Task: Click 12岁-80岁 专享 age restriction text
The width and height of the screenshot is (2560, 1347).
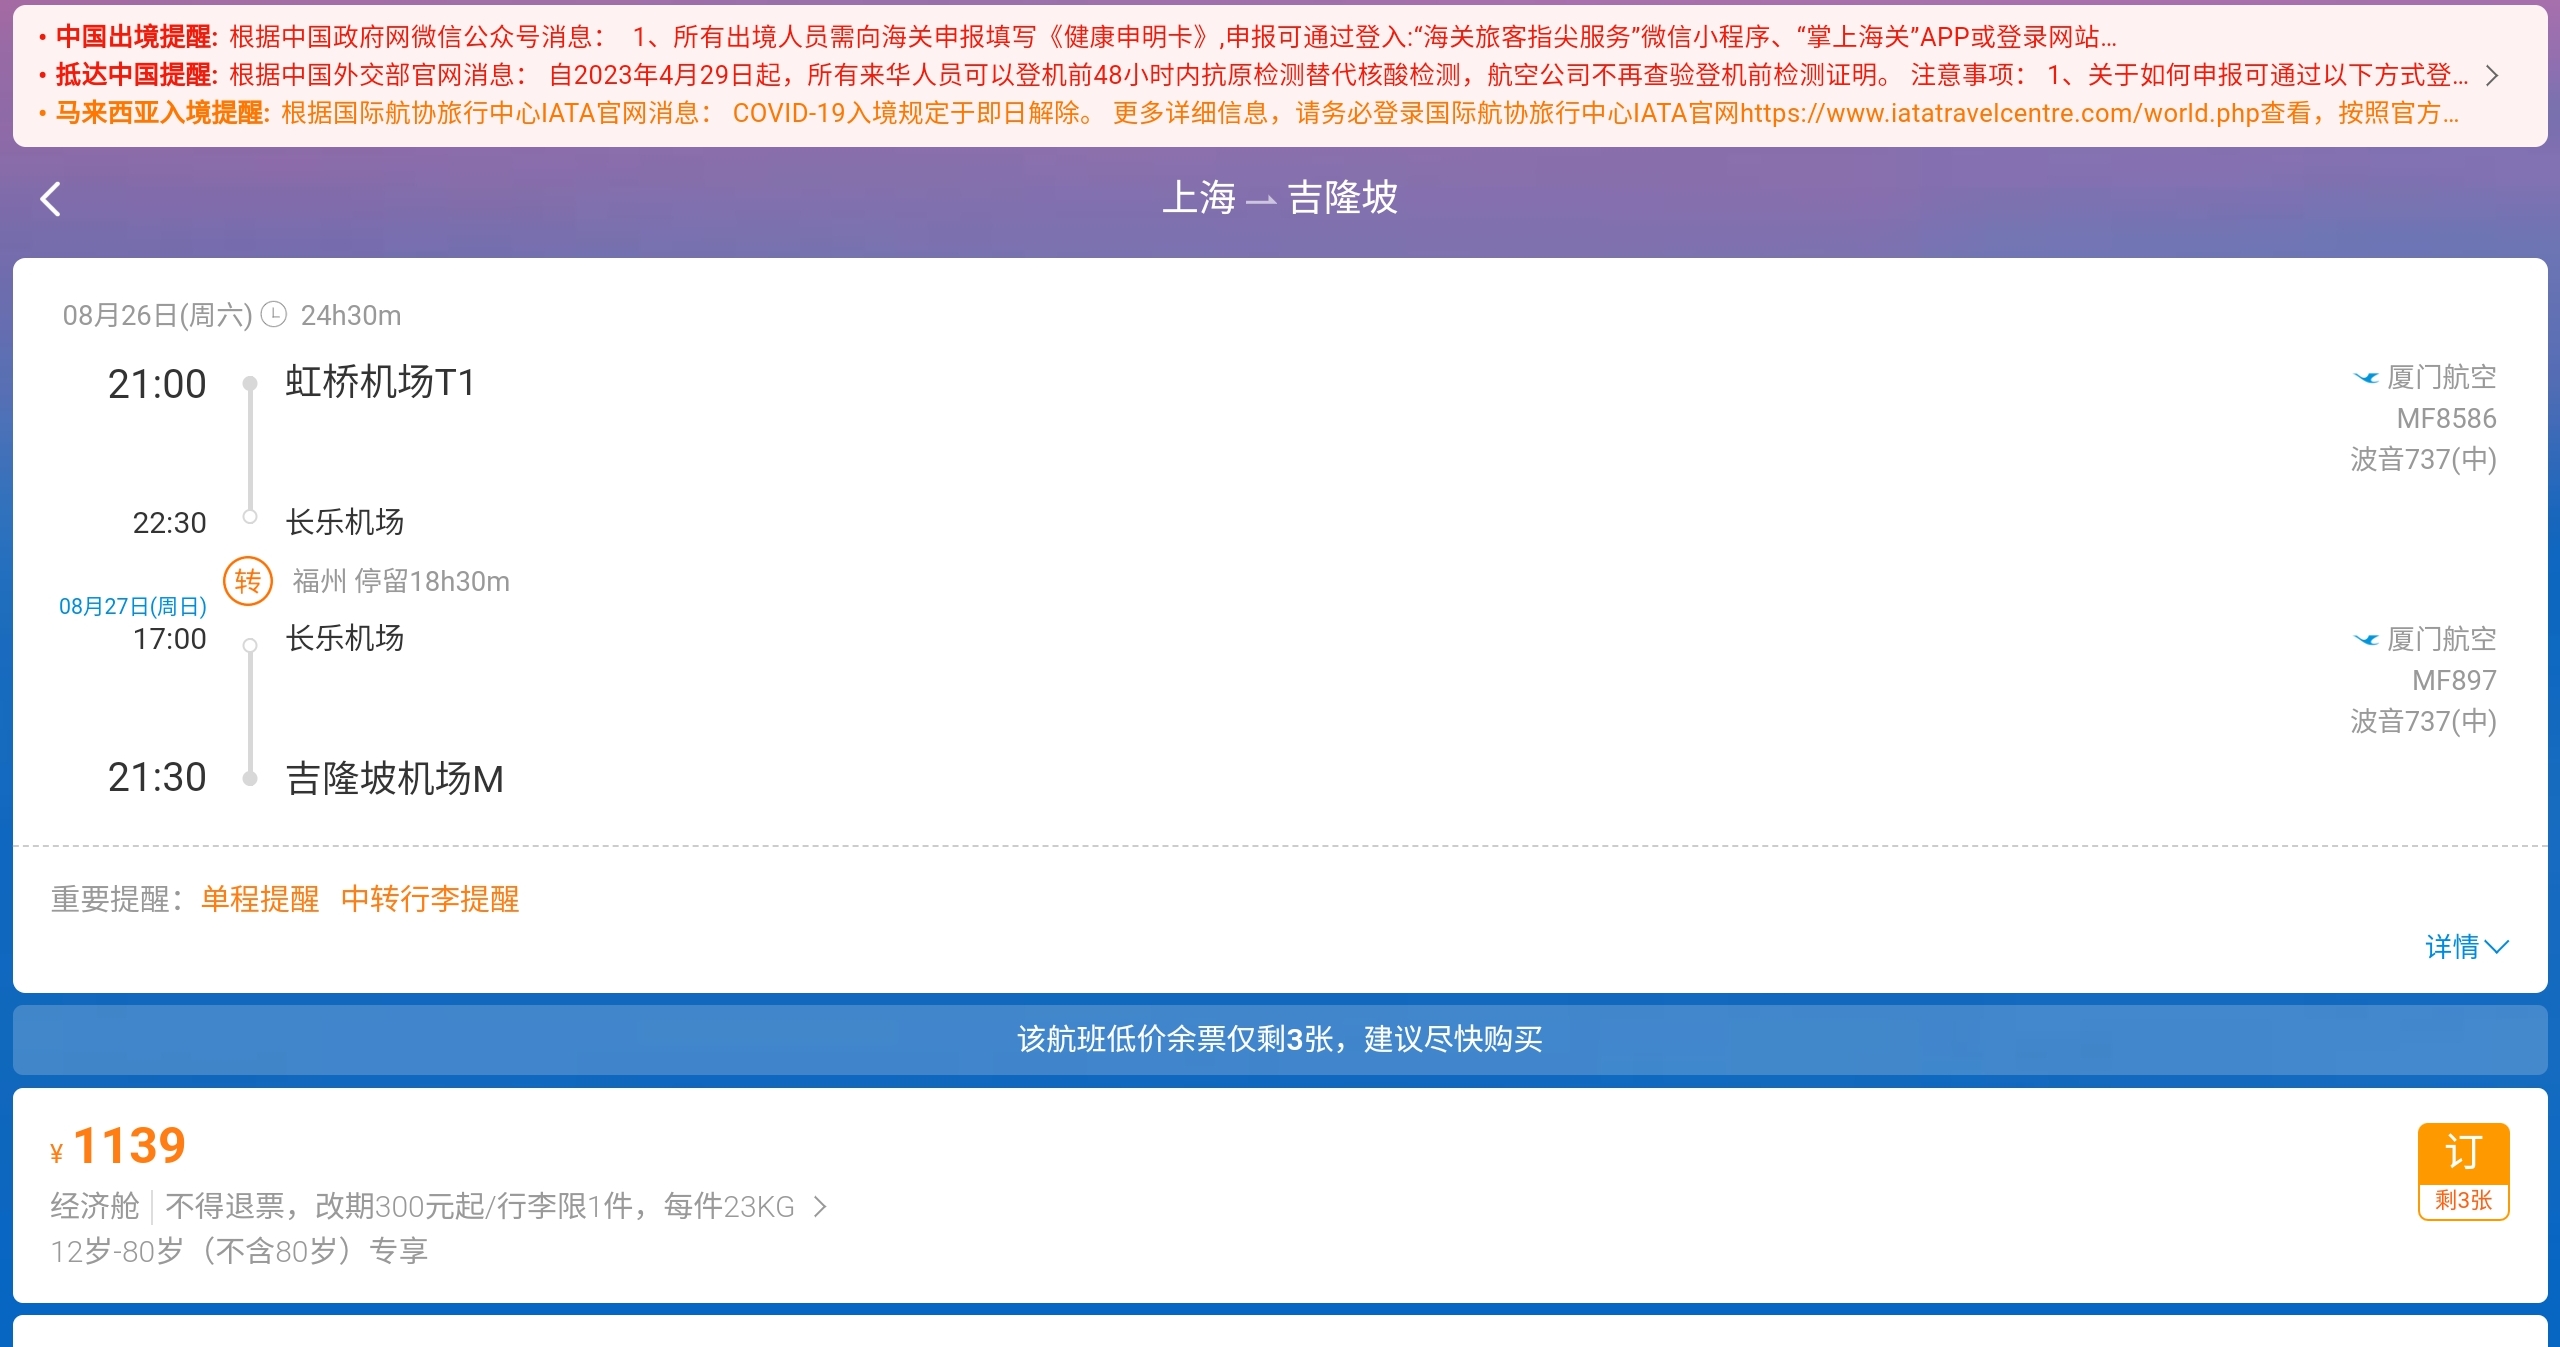Action: [x=239, y=1251]
